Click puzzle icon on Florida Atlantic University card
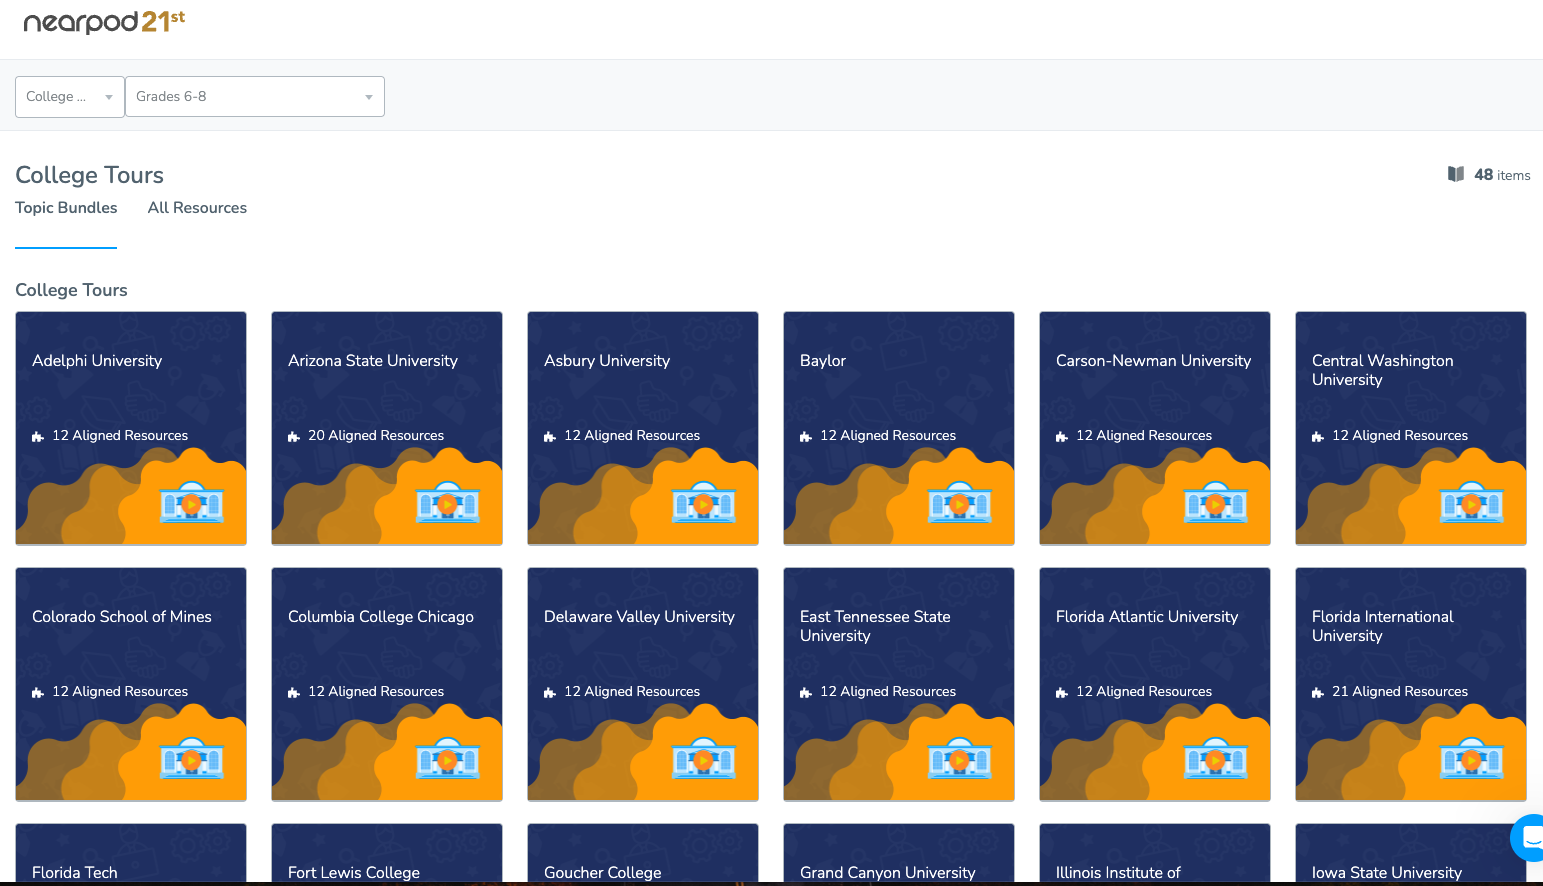This screenshot has height=886, width=1543. 1062,693
